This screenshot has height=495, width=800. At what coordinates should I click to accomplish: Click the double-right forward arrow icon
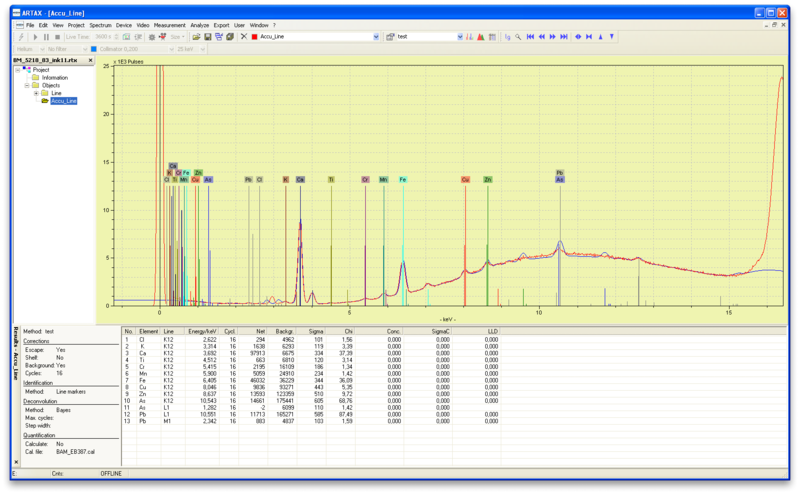(x=553, y=37)
